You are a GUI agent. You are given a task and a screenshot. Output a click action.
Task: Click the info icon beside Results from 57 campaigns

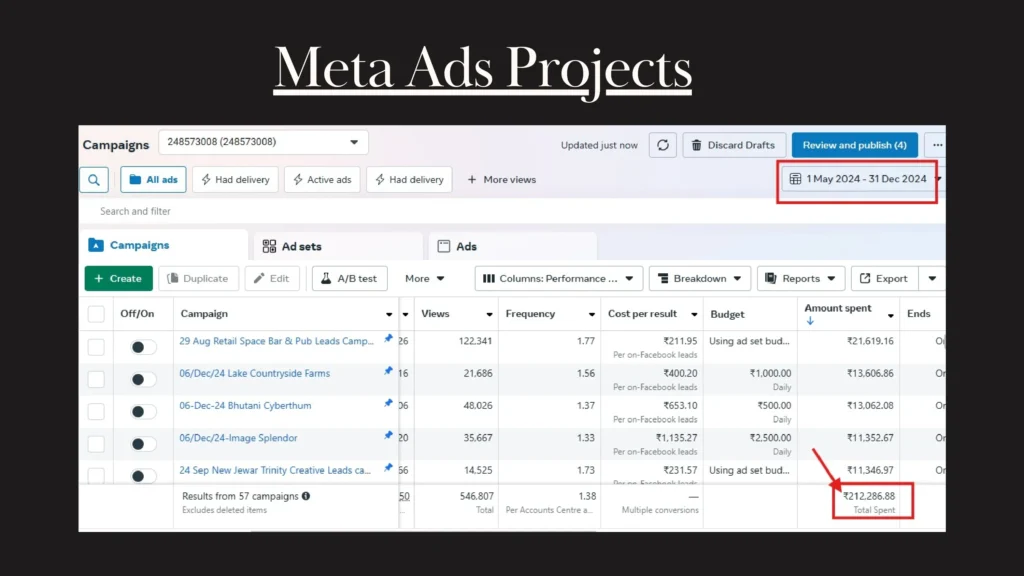coord(306,495)
